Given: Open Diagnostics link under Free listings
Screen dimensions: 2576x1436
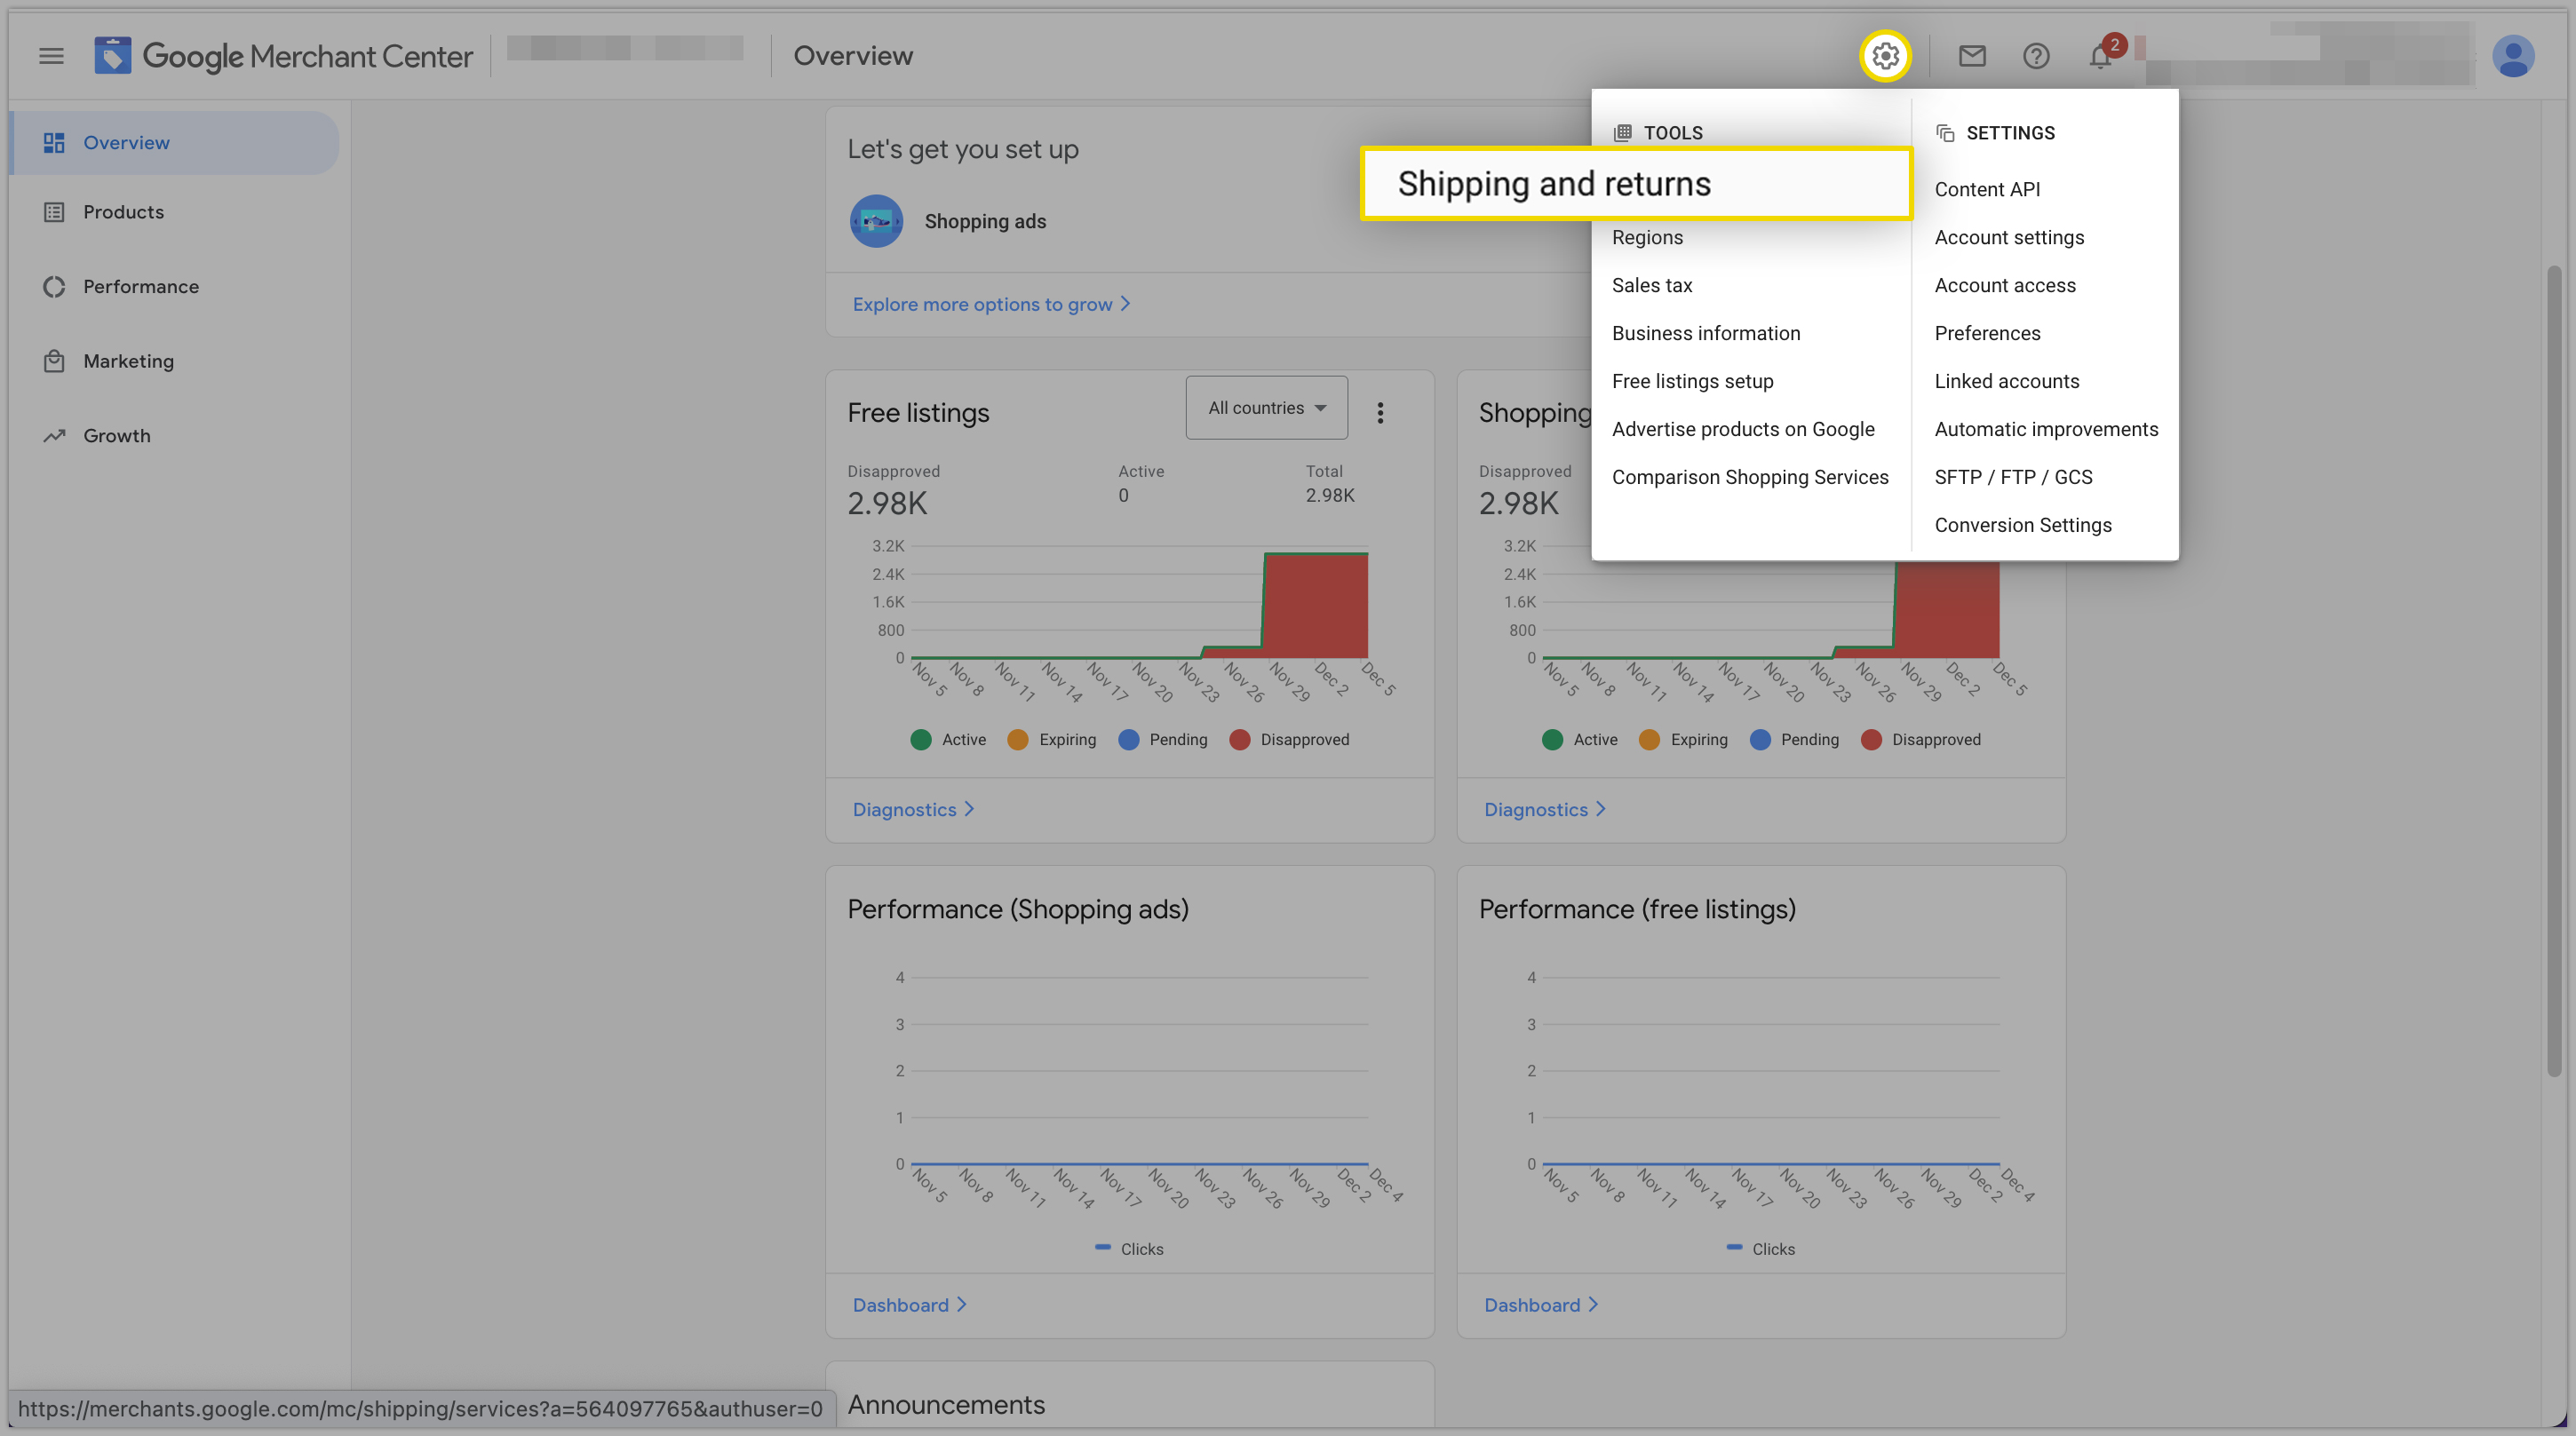Looking at the screenshot, I should click(x=912, y=809).
